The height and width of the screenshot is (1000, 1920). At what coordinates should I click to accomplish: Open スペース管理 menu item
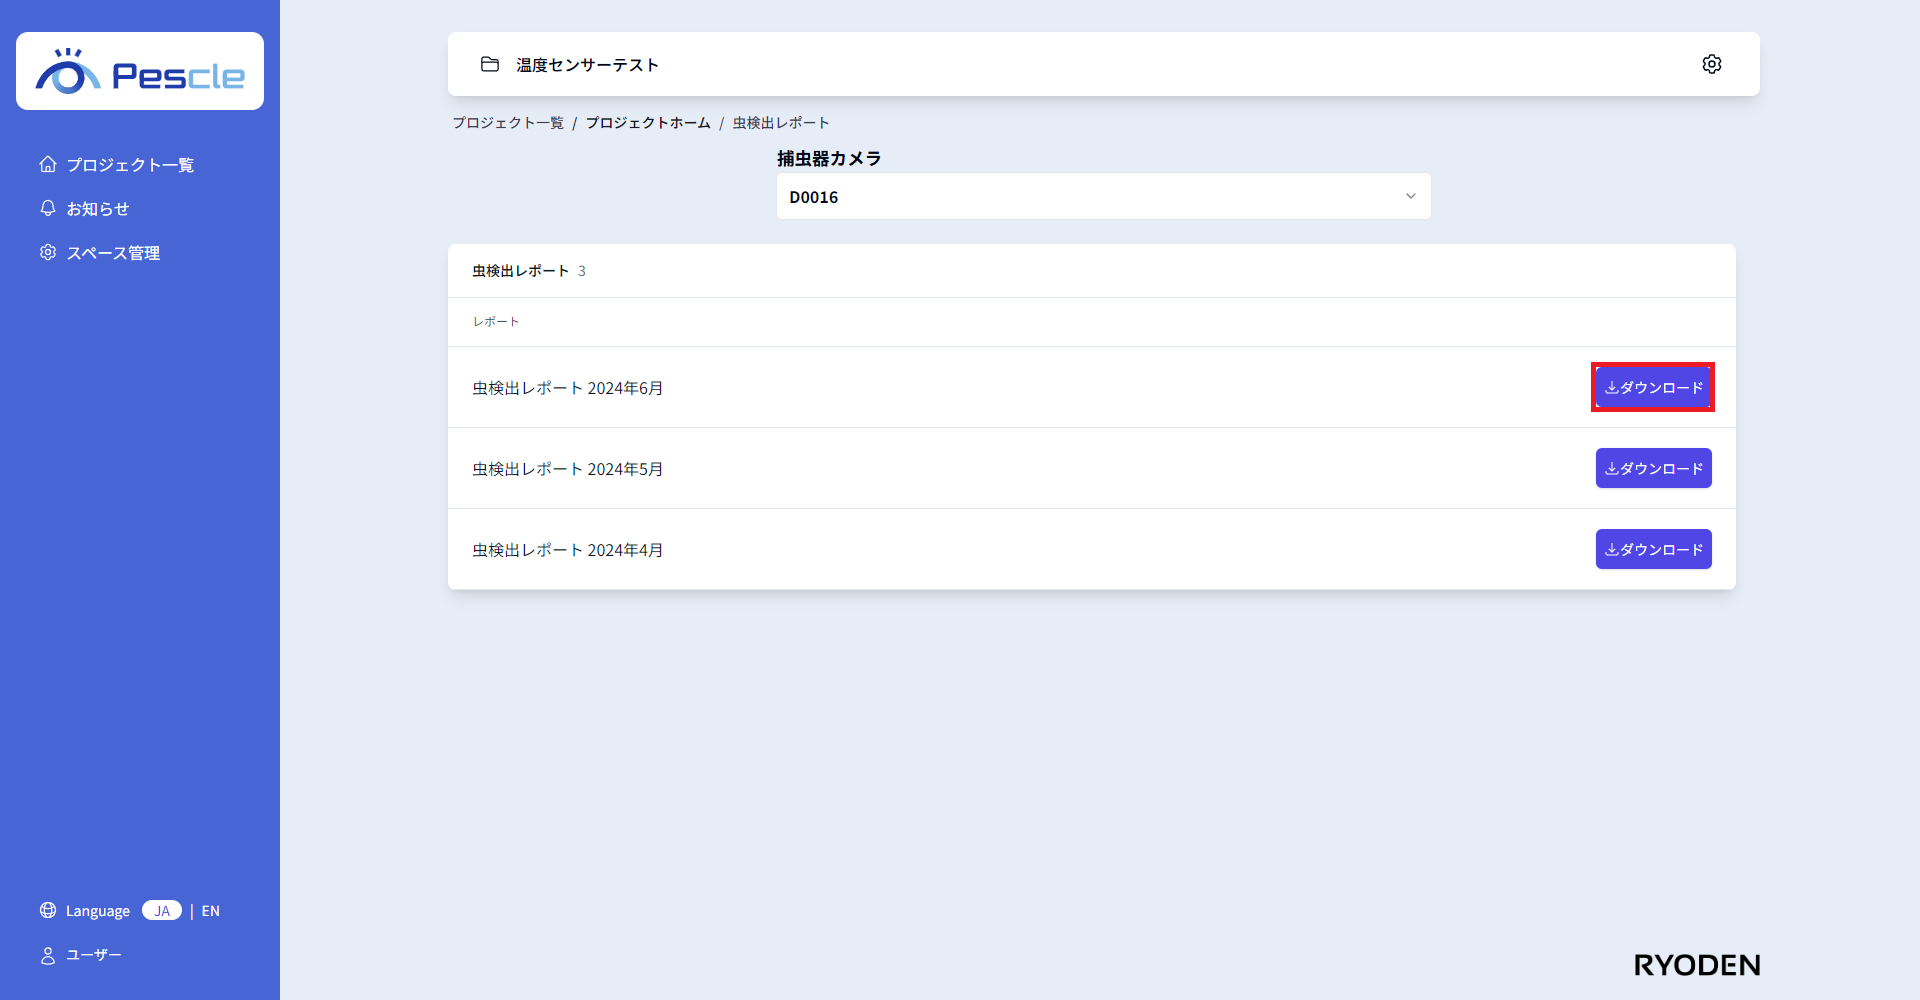point(113,253)
